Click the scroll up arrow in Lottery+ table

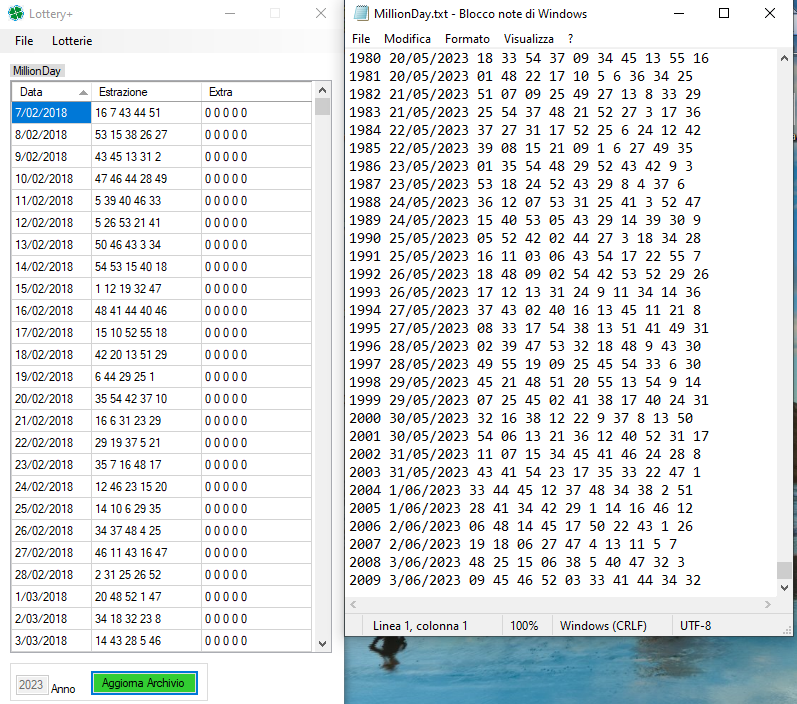click(x=322, y=90)
